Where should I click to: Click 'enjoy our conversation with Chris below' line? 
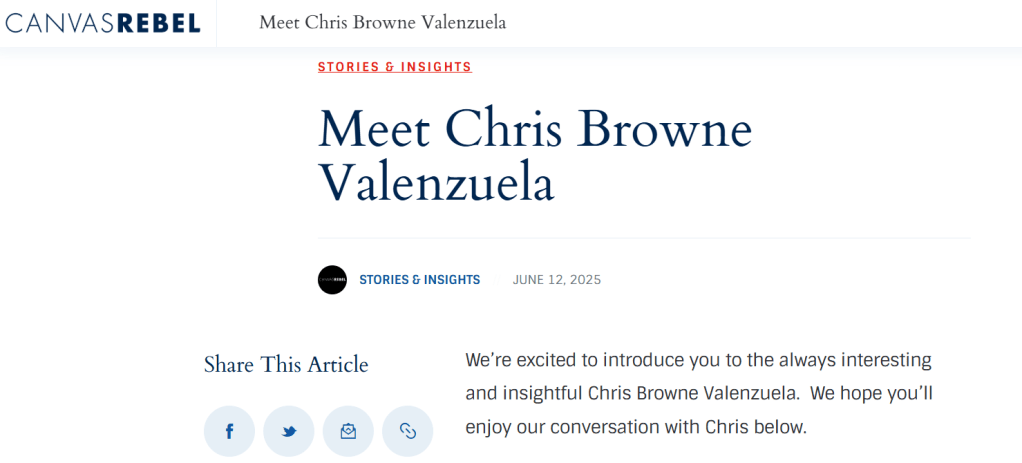tap(635, 427)
